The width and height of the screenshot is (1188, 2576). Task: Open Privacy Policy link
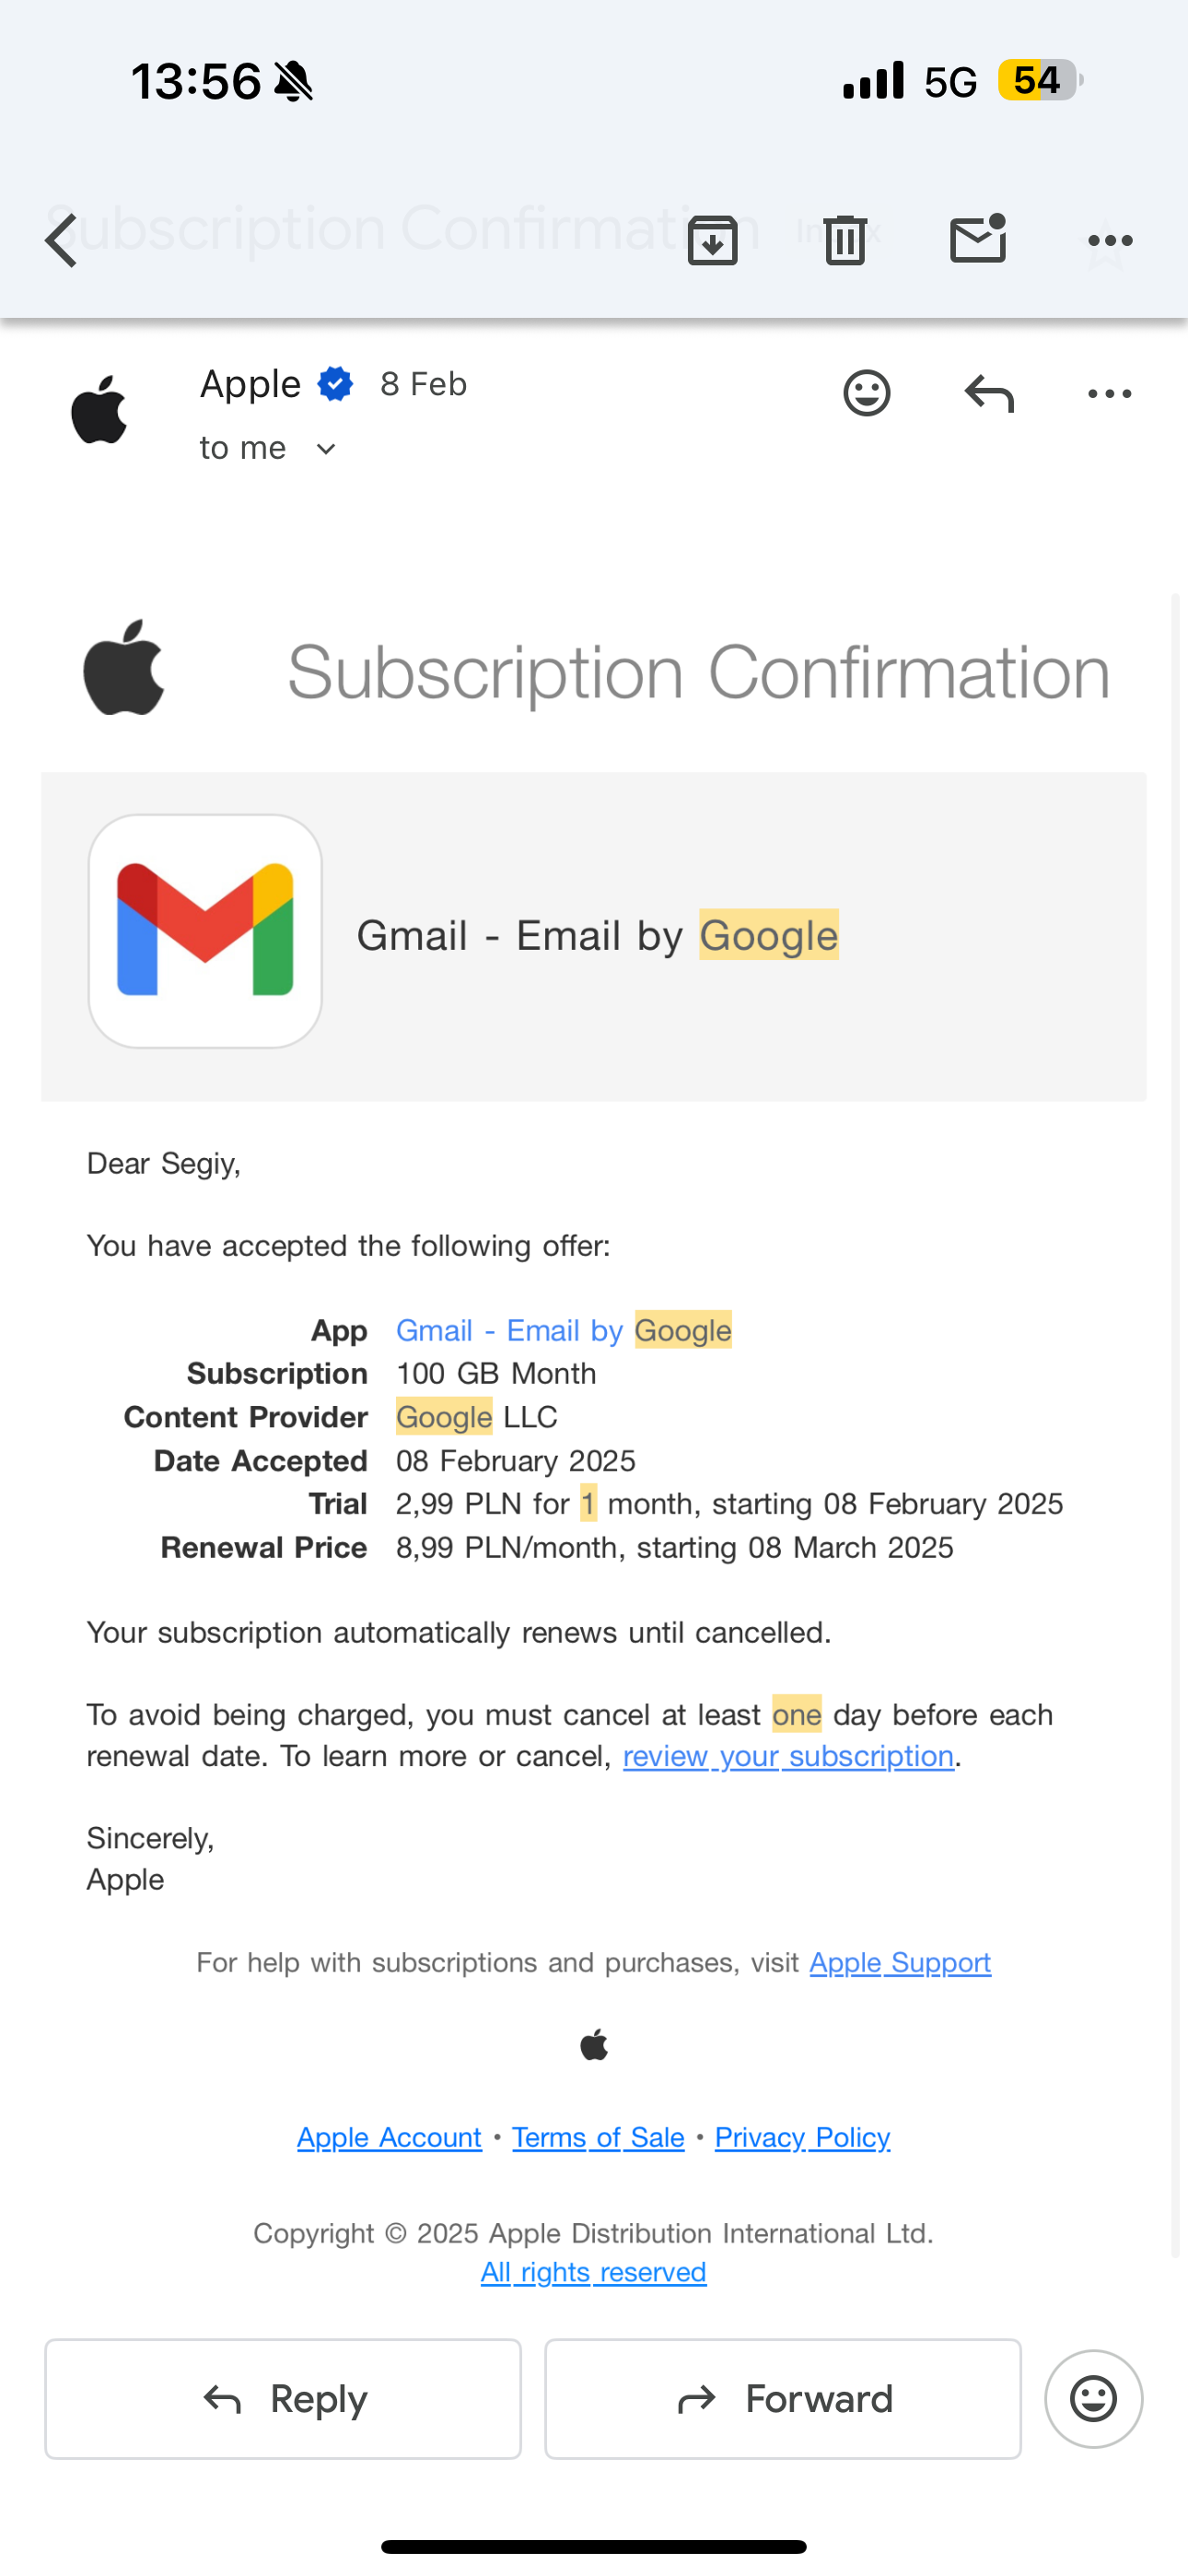tap(802, 2137)
